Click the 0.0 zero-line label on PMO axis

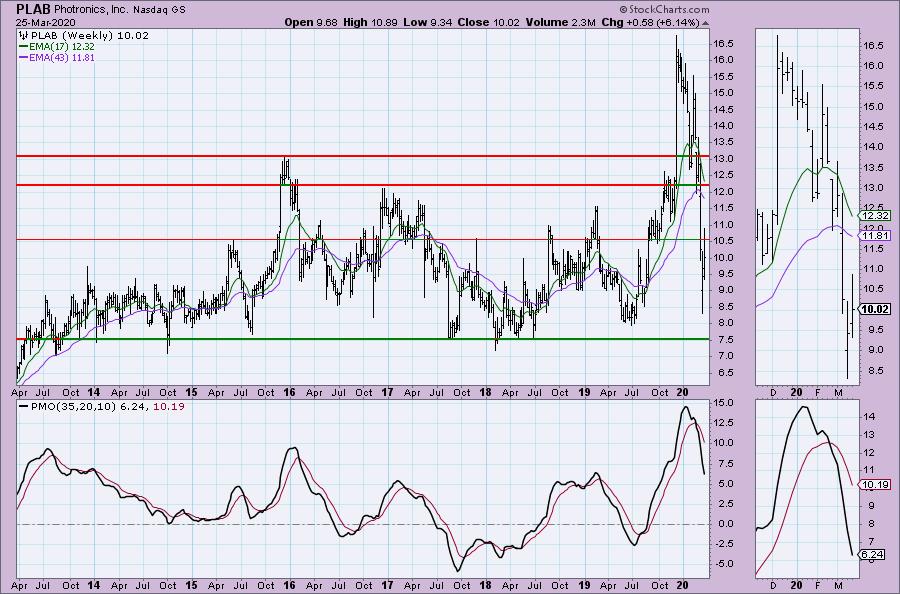pyautogui.click(x=724, y=524)
